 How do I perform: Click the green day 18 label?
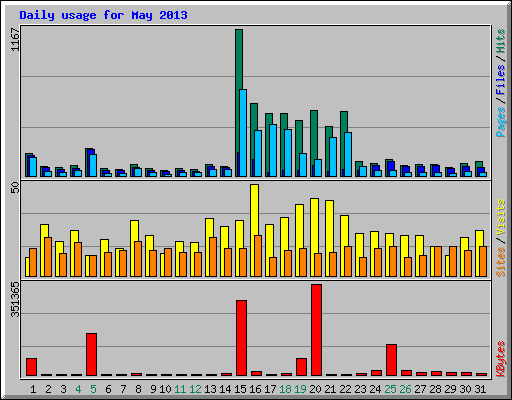285,389
